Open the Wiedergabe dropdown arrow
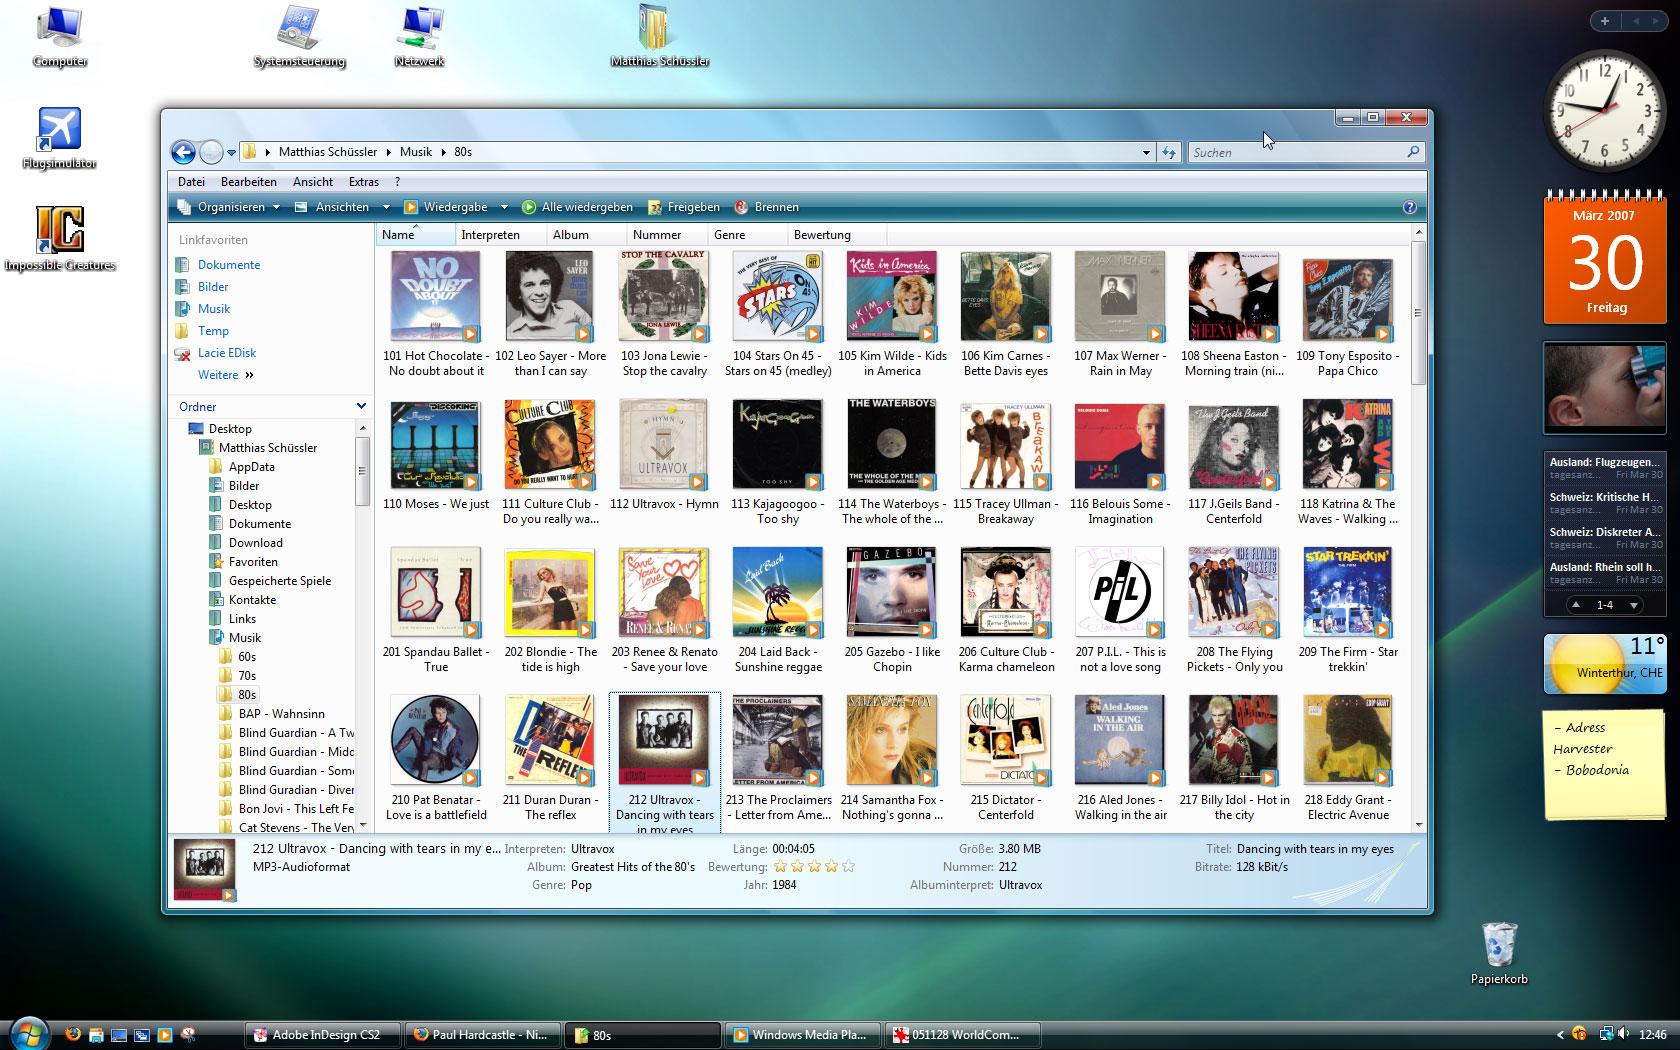The height and width of the screenshot is (1050, 1680). coord(503,207)
